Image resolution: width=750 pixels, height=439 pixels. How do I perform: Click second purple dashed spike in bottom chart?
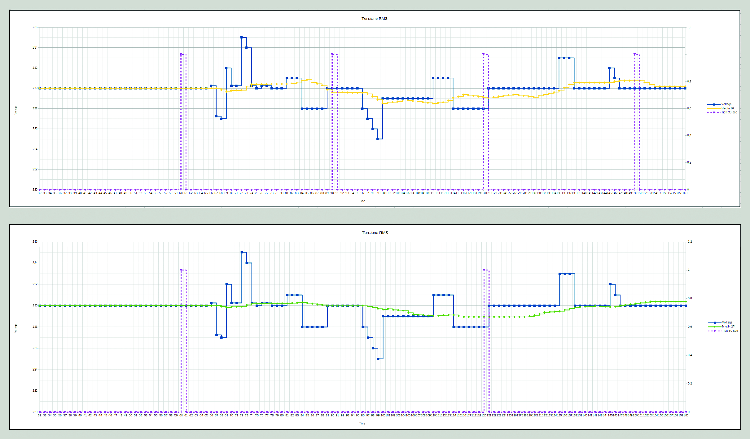click(485, 269)
